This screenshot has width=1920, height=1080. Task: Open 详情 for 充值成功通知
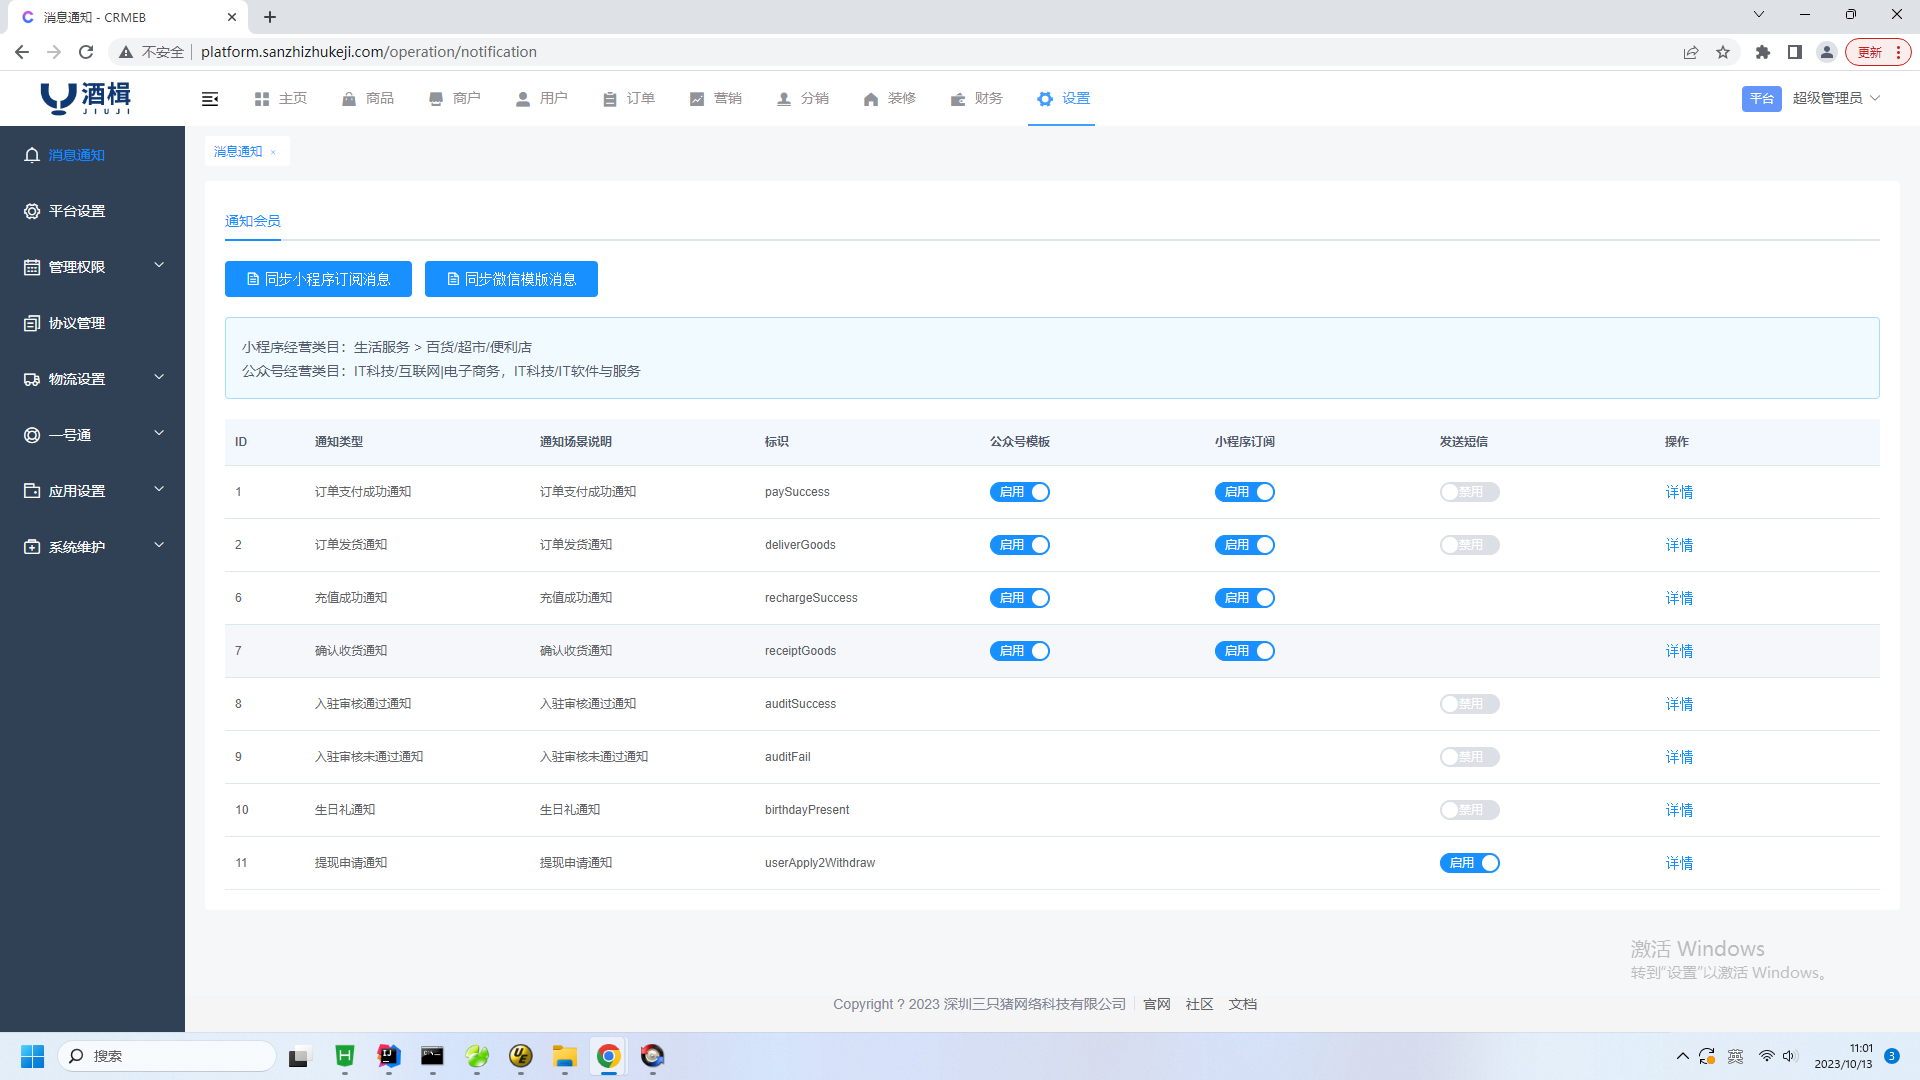pos(1679,598)
